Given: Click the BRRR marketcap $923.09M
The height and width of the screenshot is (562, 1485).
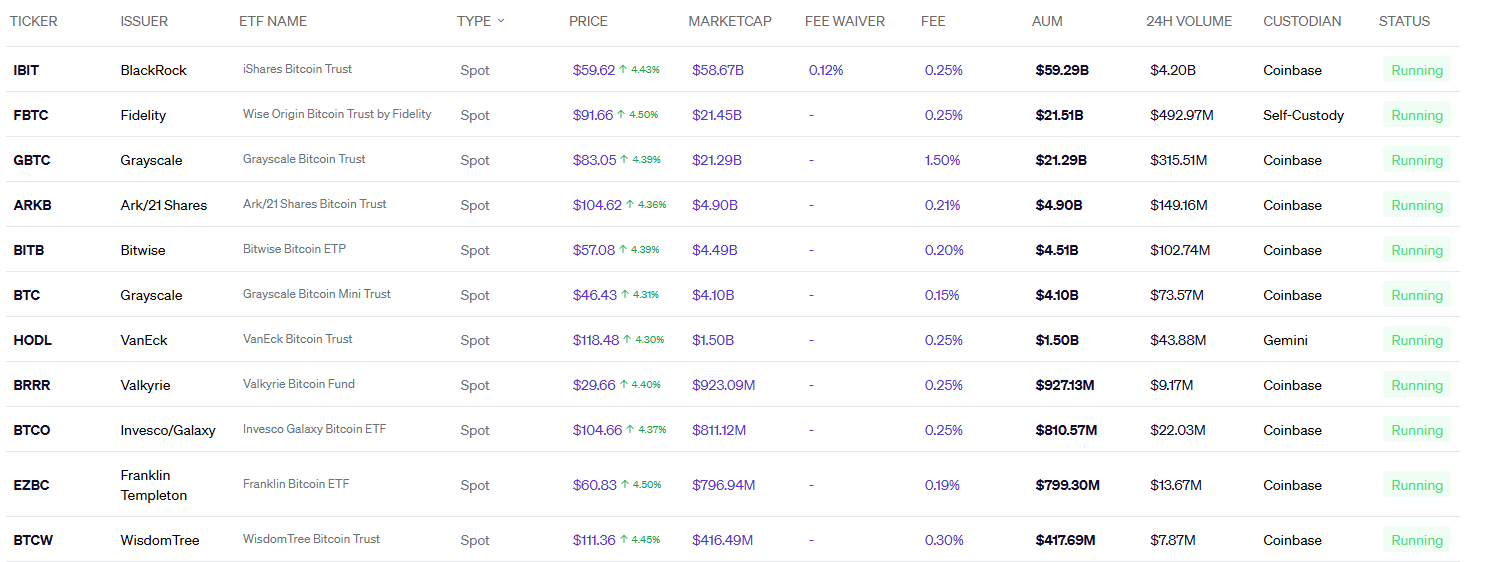Looking at the screenshot, I should pos(723,385).
